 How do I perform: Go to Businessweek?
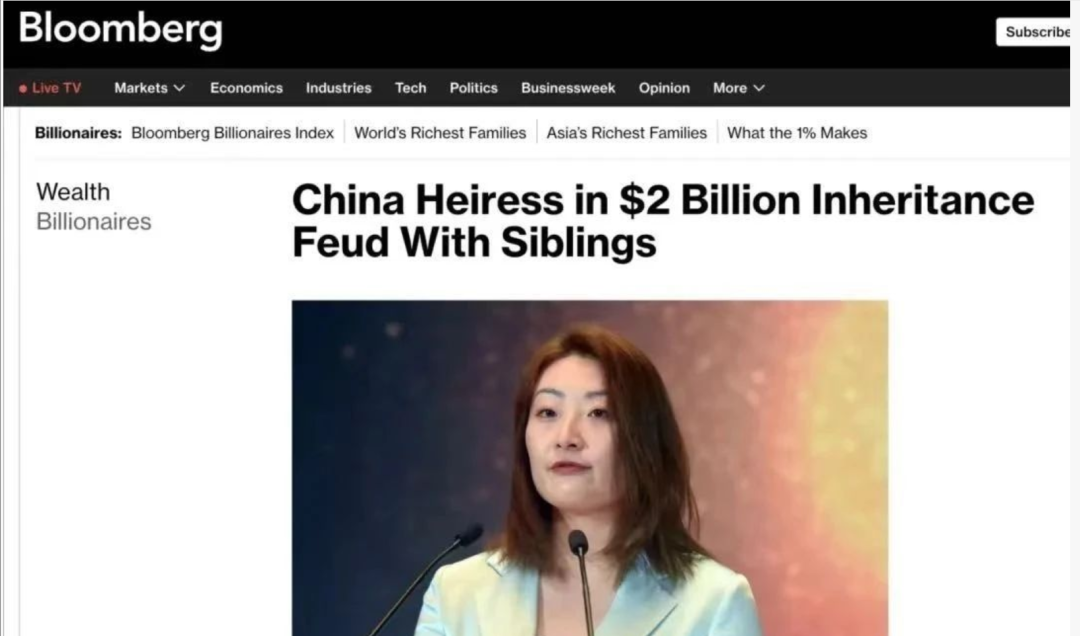[568, 88]
